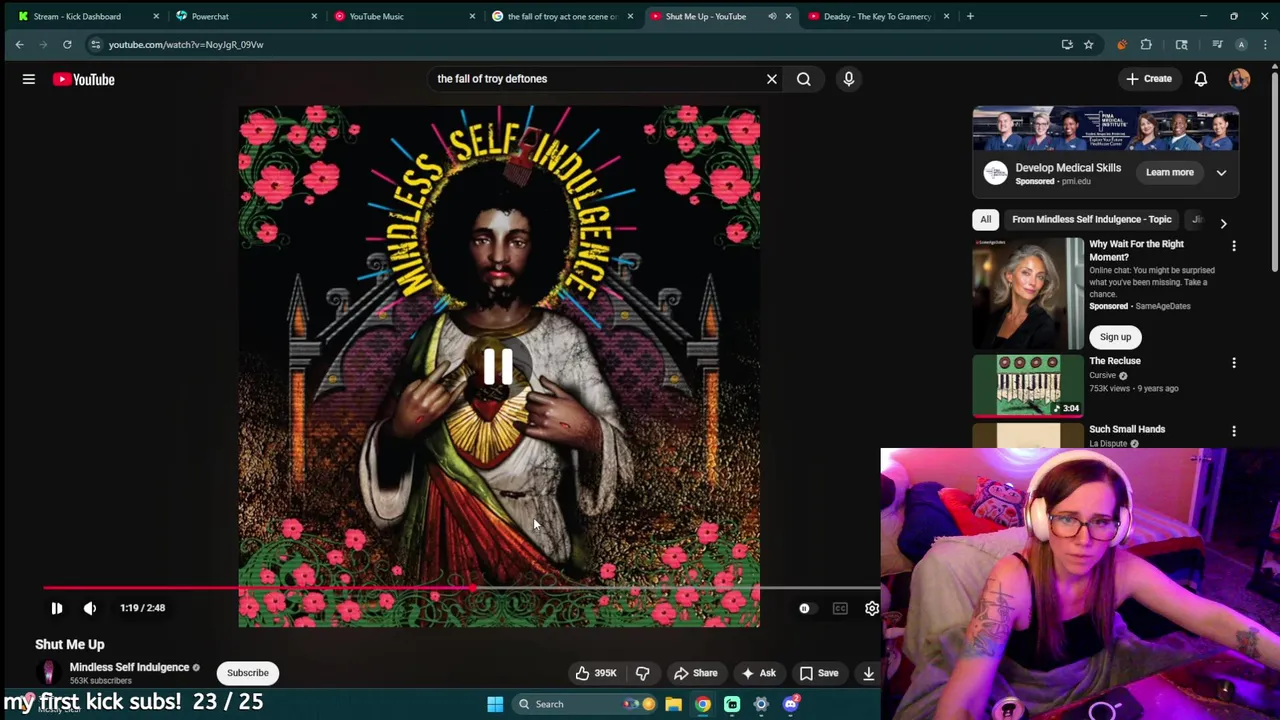1280x720 pixels.
Task: Show more filter chips with right arrow
Action: point(1223,223)
